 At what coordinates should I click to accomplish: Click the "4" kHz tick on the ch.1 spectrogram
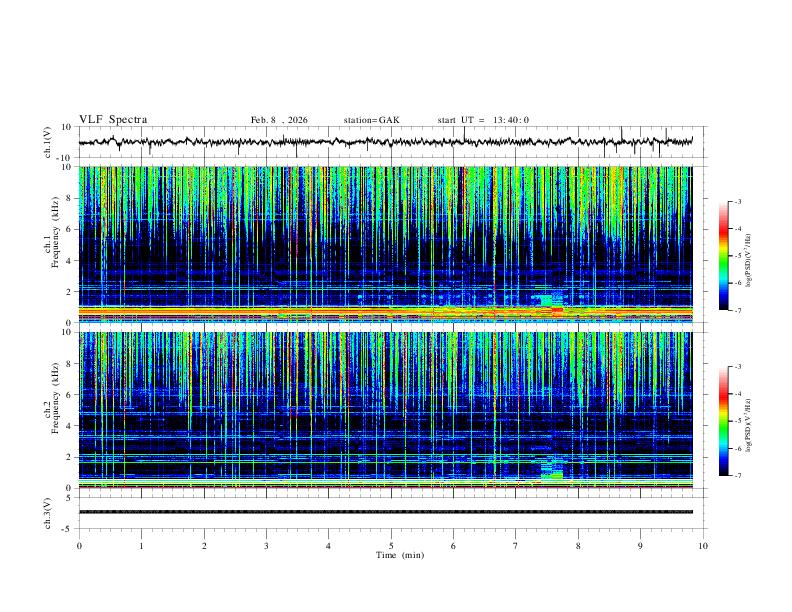coord(70,261)
